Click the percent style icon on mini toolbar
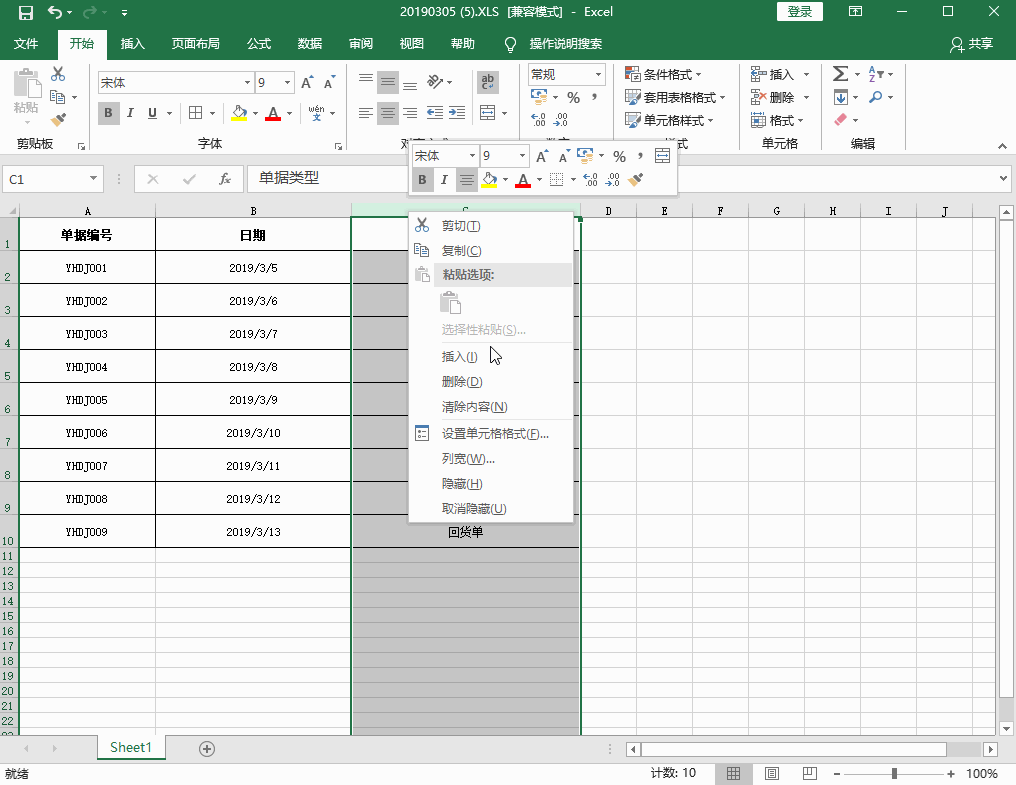Screen dimensions: 1016x785 coord(620,156)
